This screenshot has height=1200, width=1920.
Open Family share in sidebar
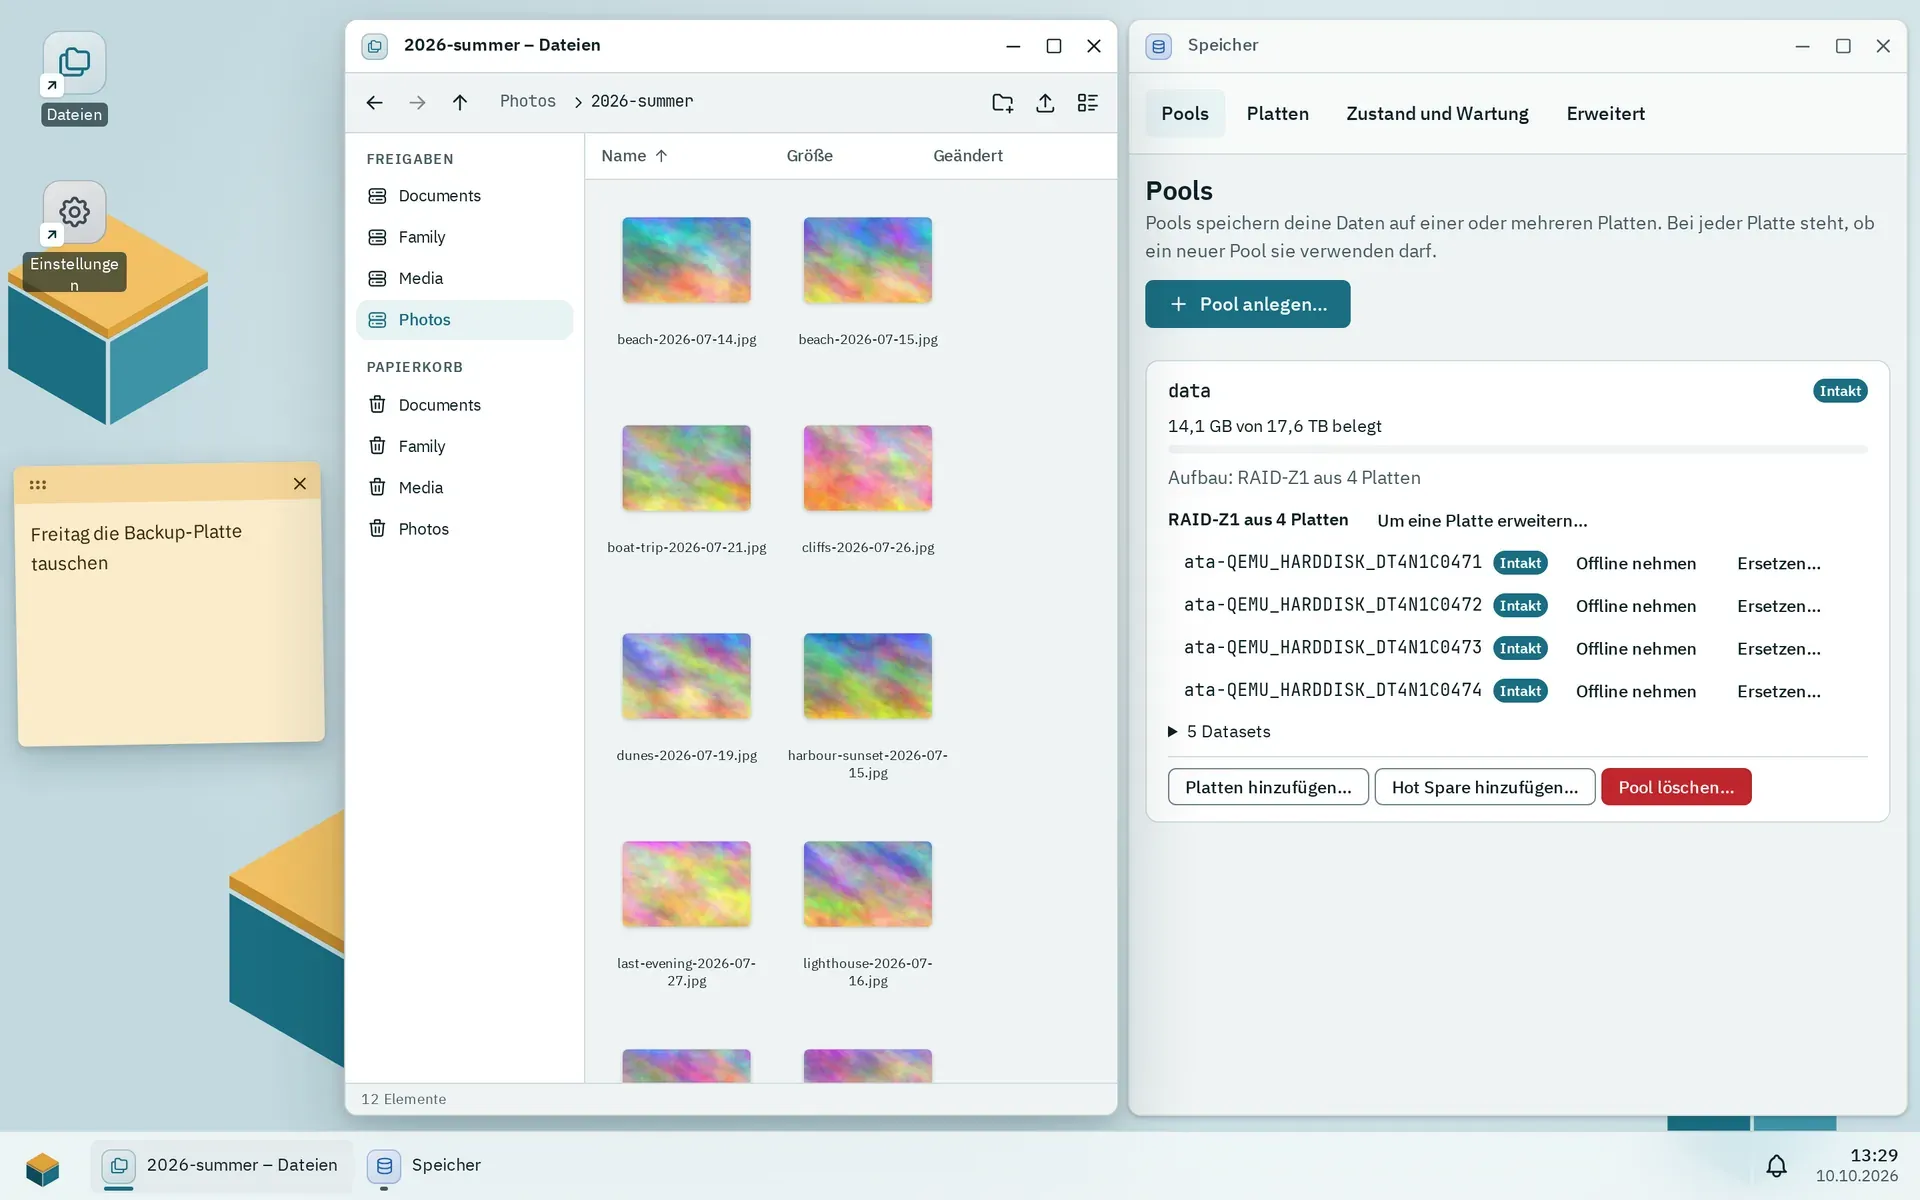[464, 237]
